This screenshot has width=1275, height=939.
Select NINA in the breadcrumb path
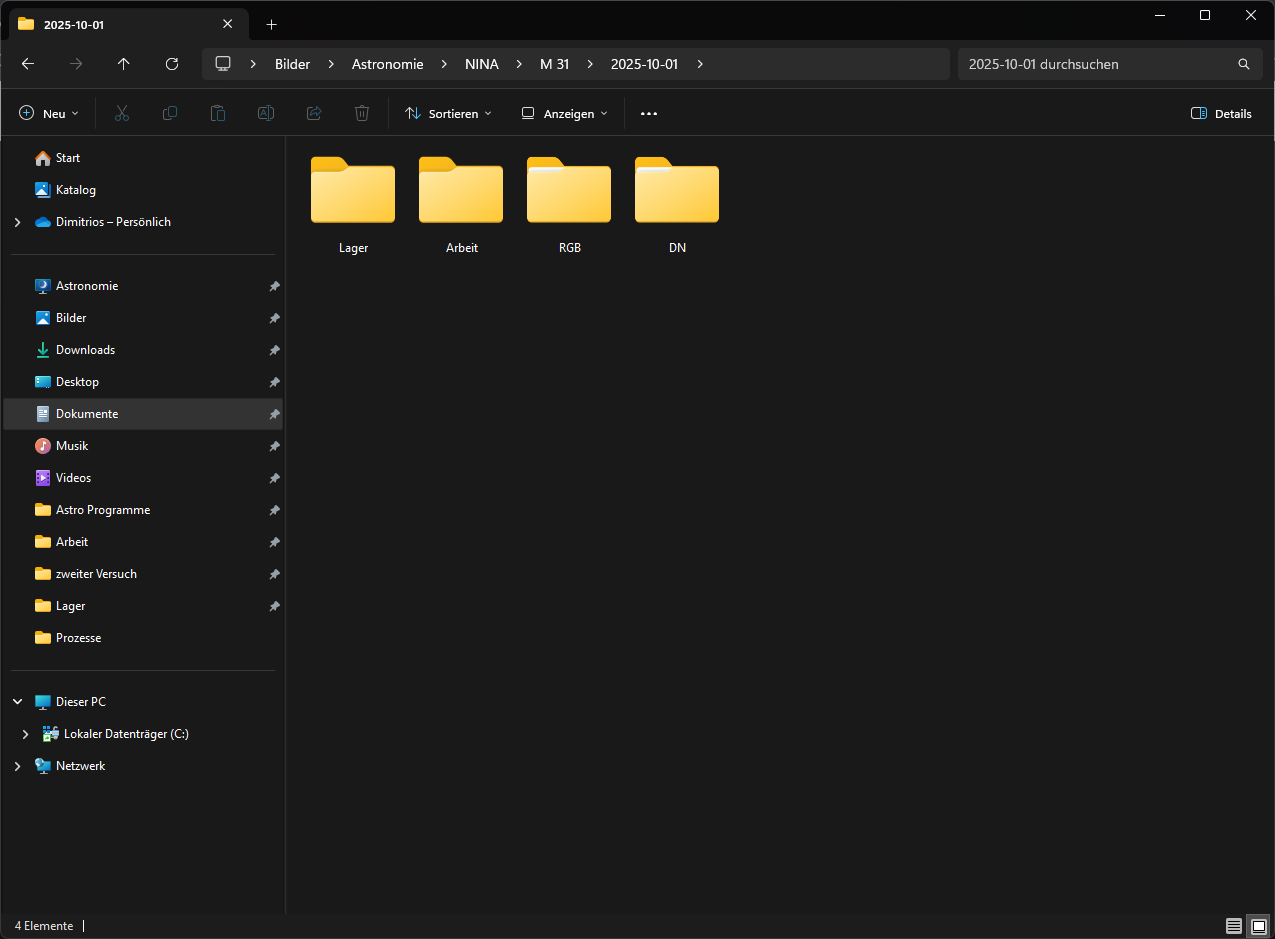tap(481, 64)
